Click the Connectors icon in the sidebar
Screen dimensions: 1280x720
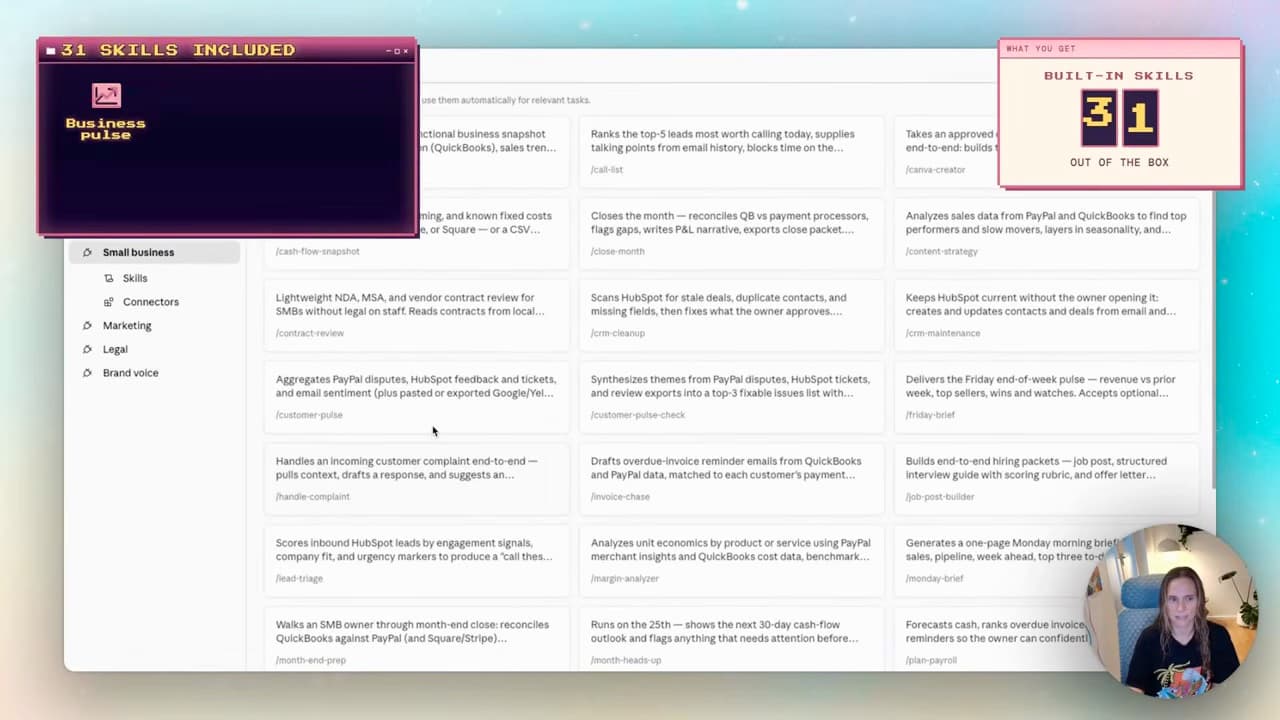coord(109,302)
